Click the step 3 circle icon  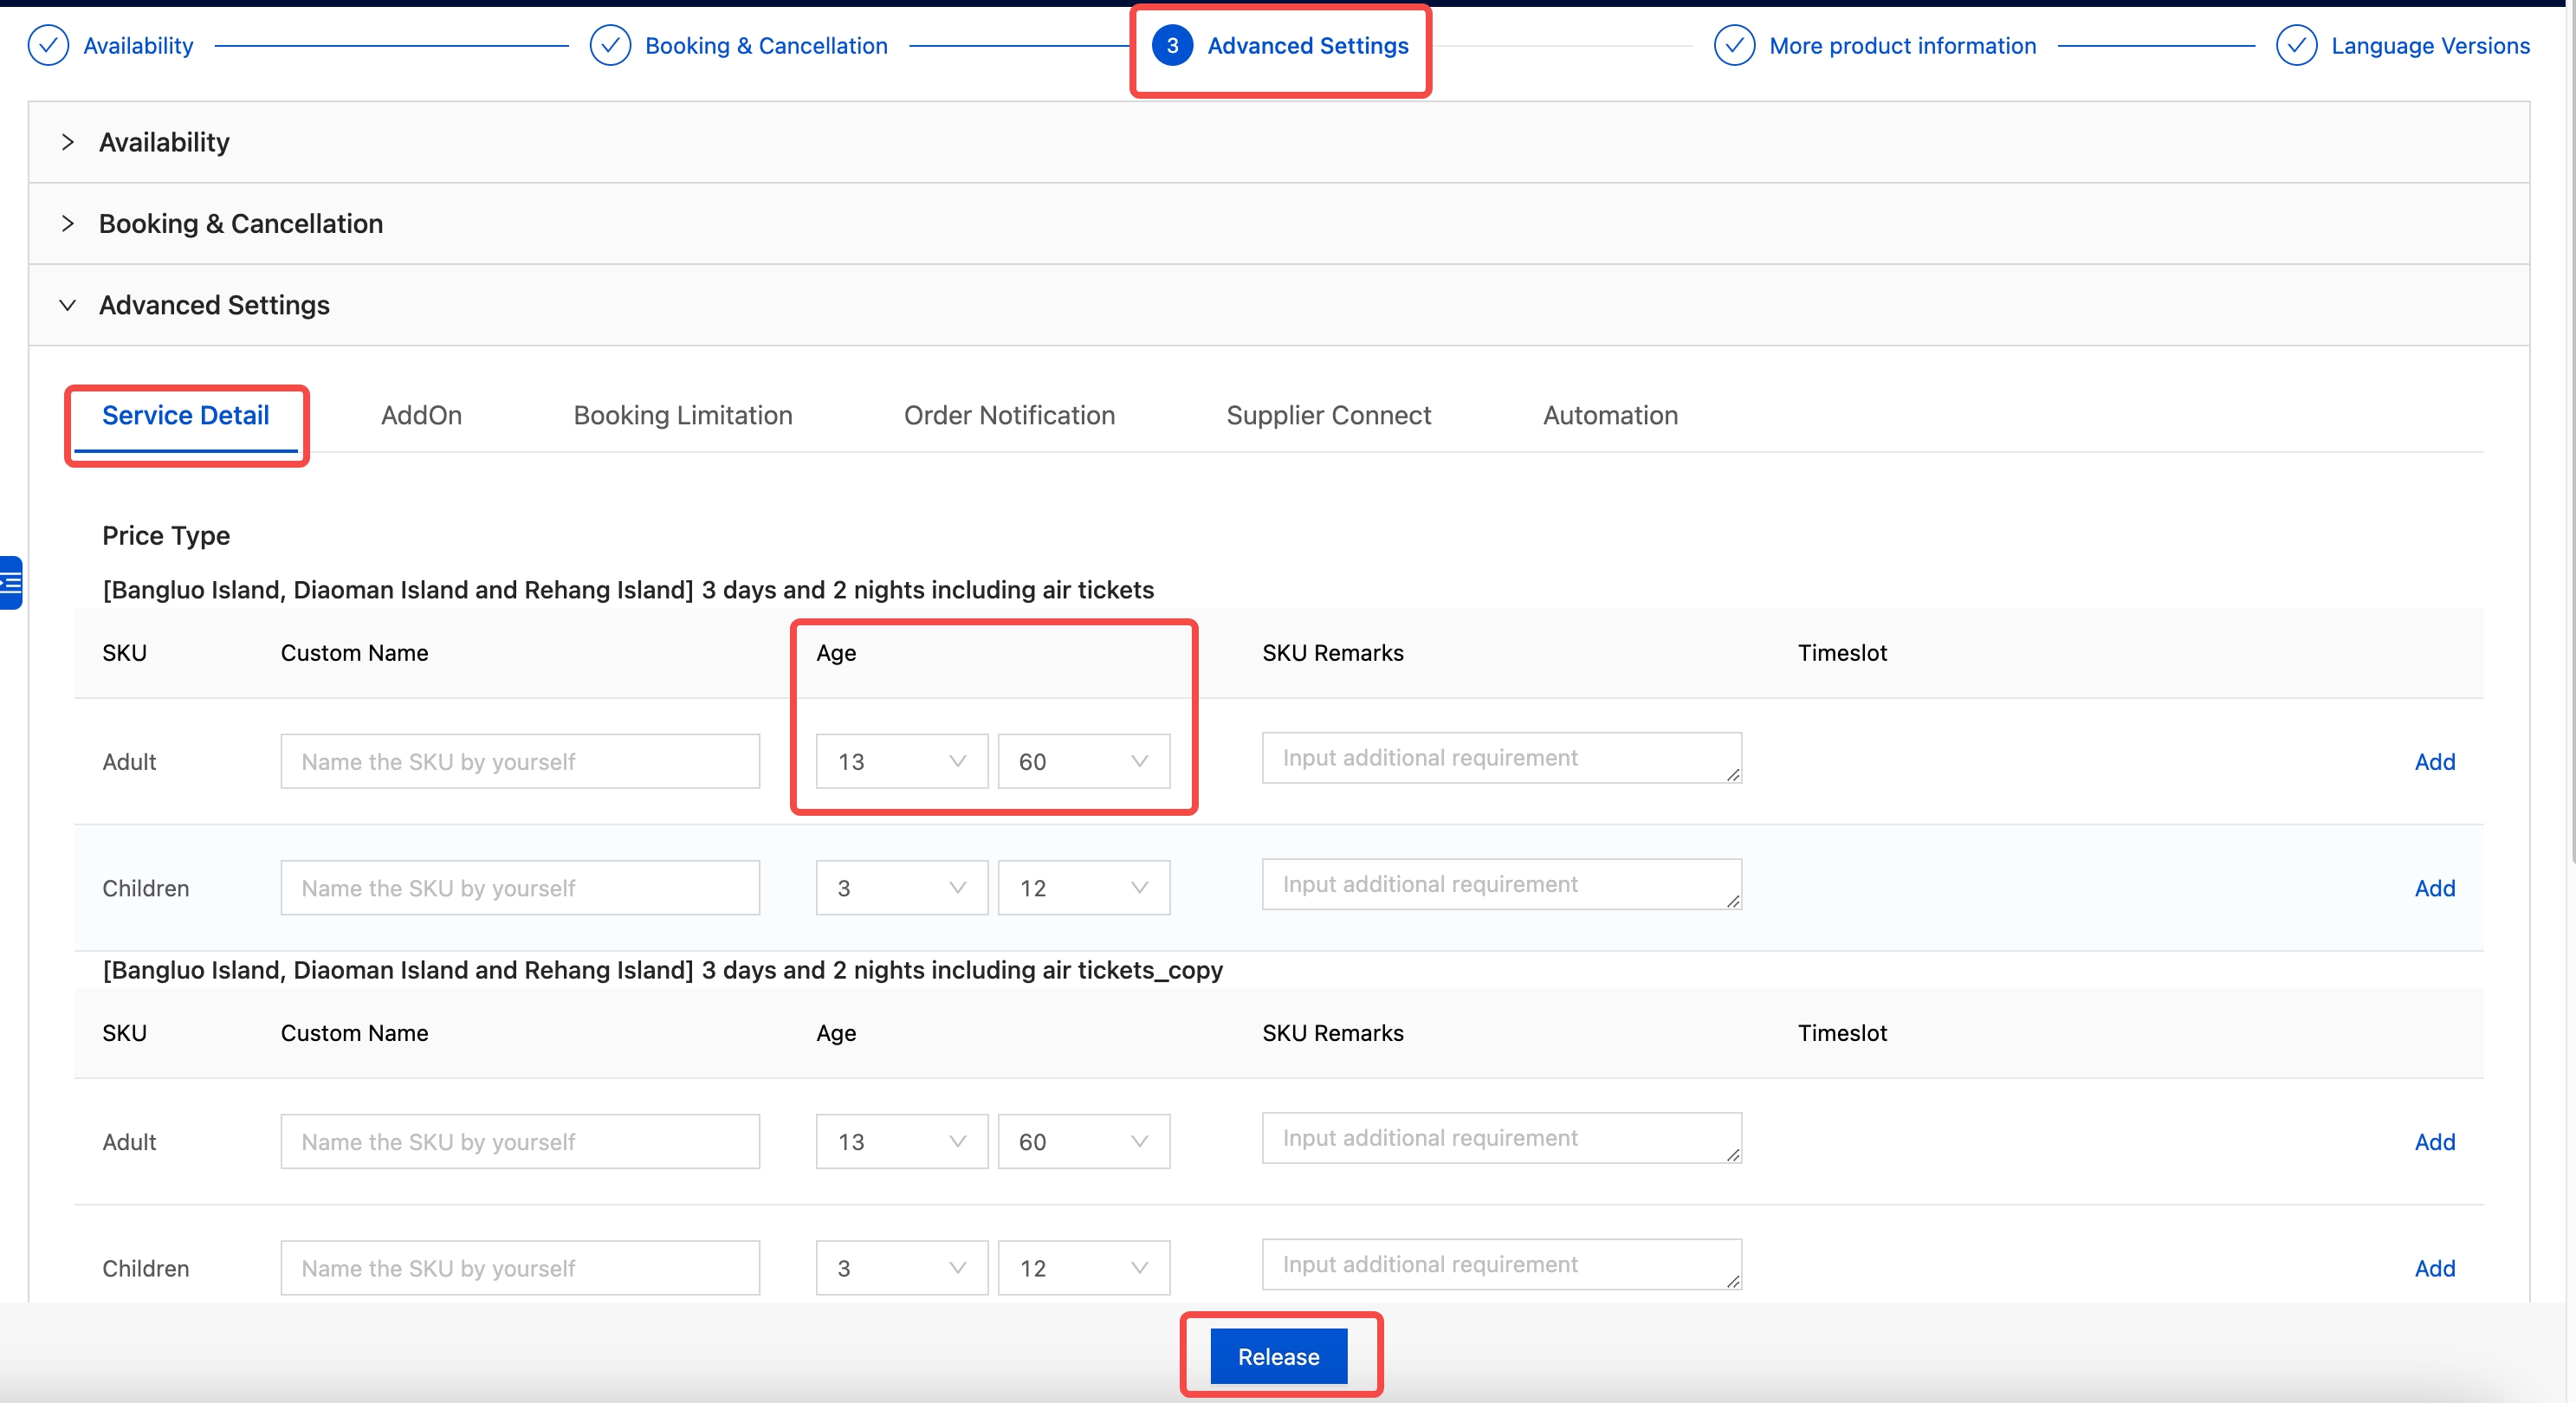pos(1172,46)
